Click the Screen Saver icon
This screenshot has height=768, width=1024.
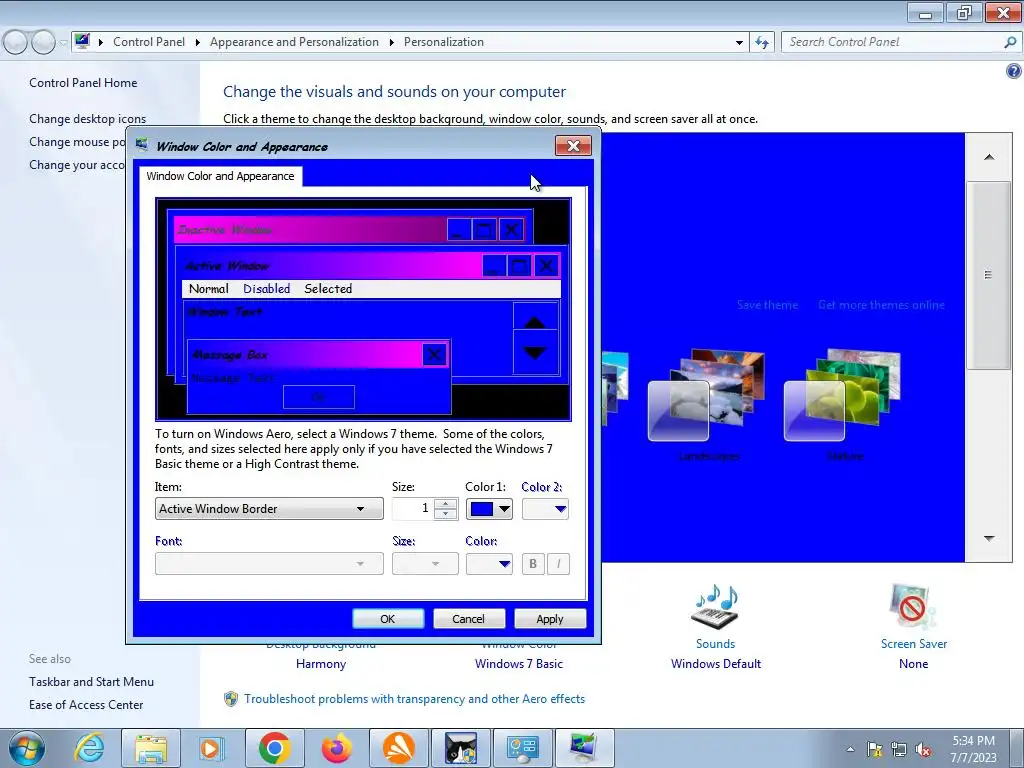pos(913,606)
